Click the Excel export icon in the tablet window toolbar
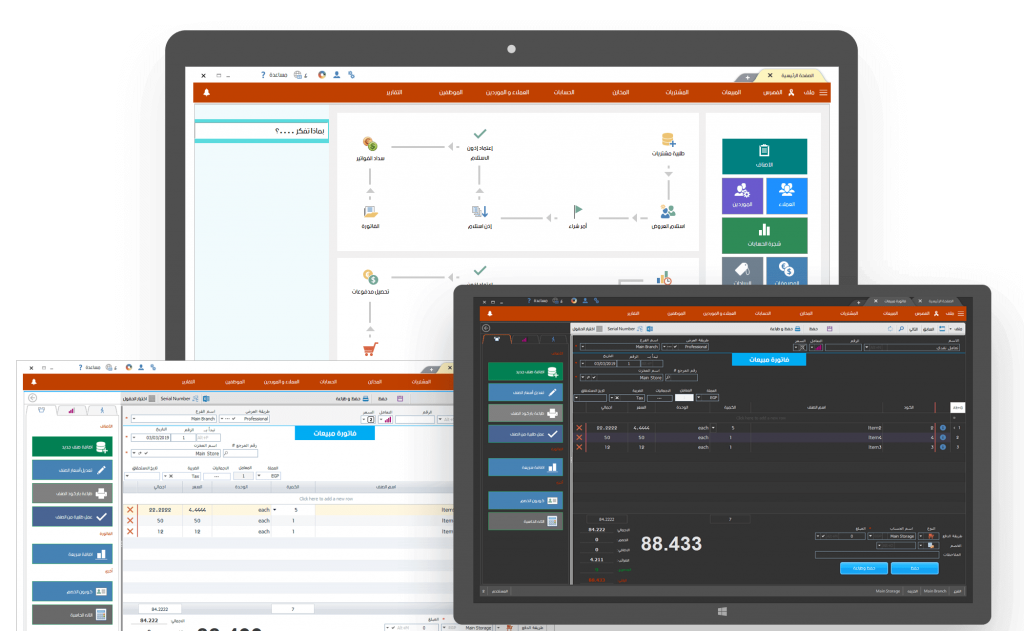Screen dimensions: 1024x631 [649, 329]
